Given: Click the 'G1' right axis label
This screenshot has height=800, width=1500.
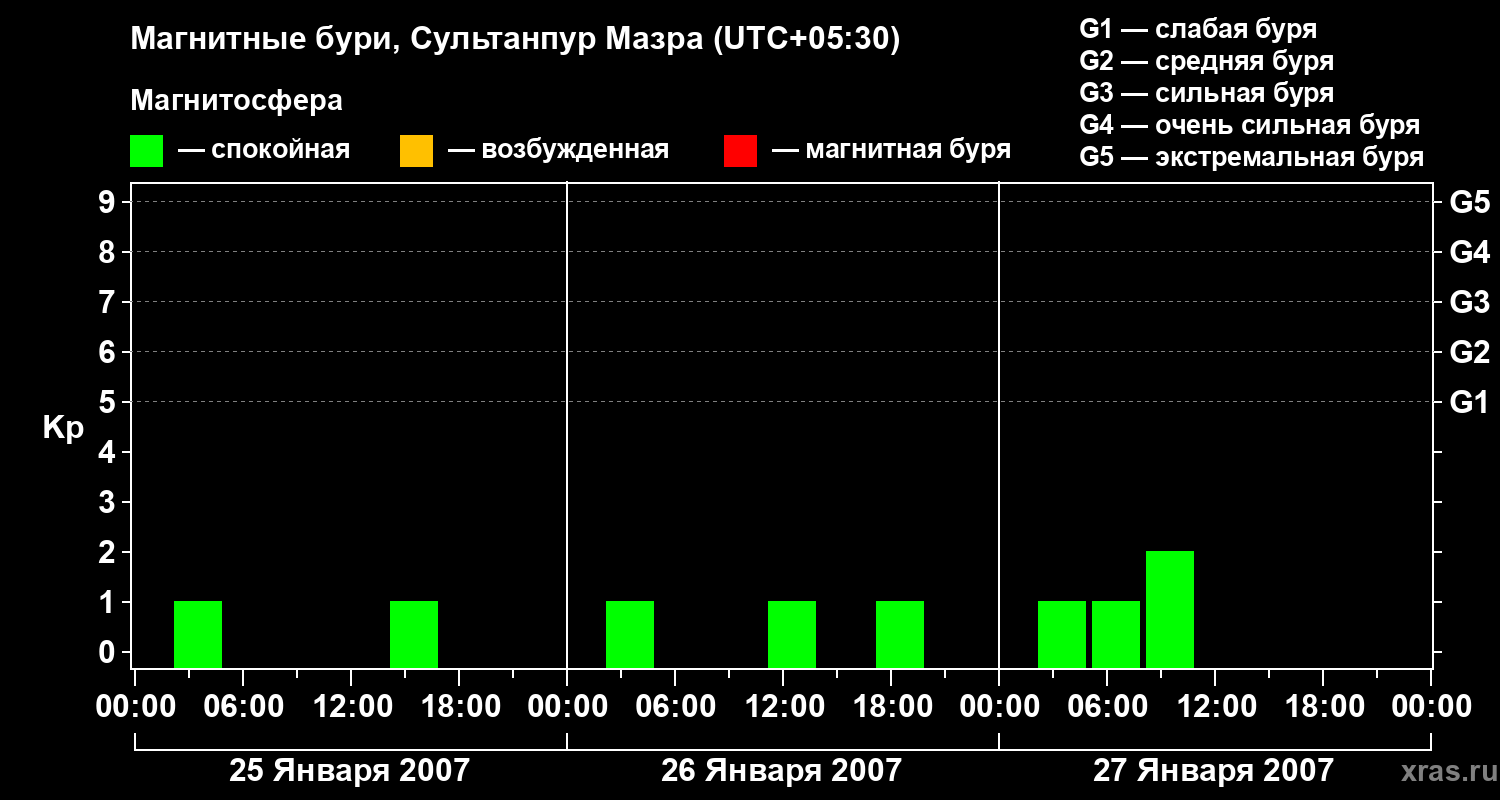Looking at the screenshot, I should [x=1470, y=402].
